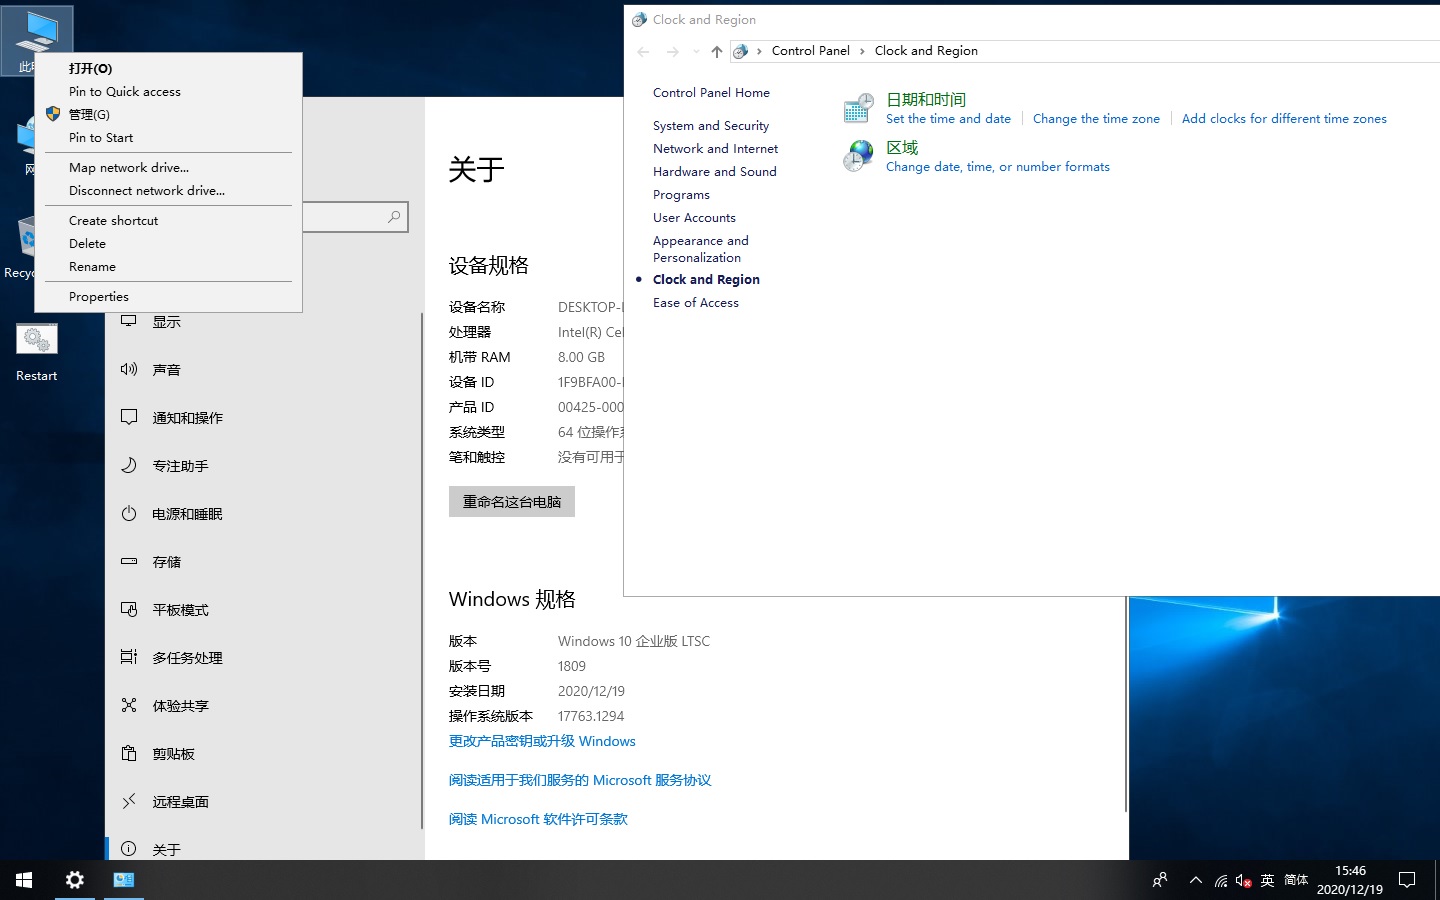Open Network and Internet category
1440x900 pixels.
click(715, 148)
